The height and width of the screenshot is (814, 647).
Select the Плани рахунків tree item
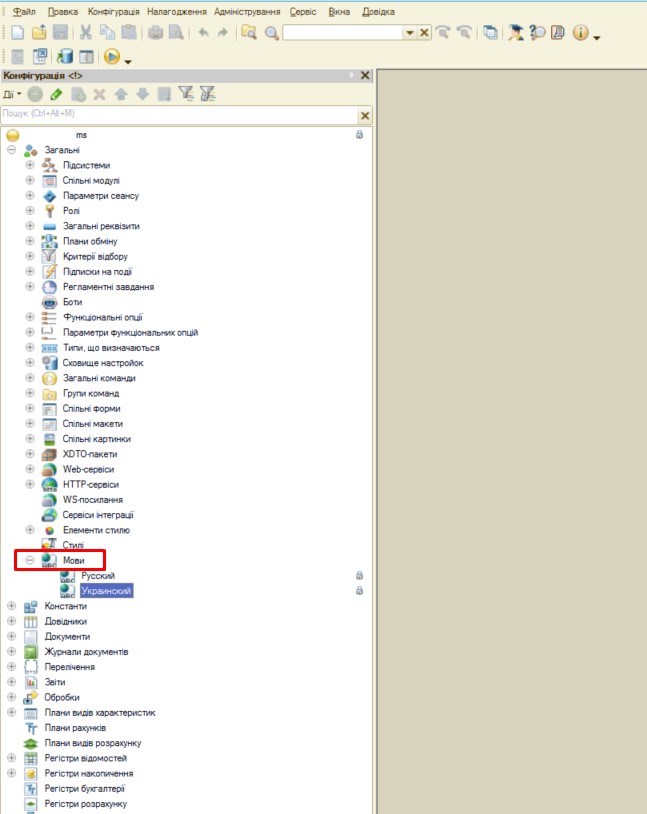[75, 727]
